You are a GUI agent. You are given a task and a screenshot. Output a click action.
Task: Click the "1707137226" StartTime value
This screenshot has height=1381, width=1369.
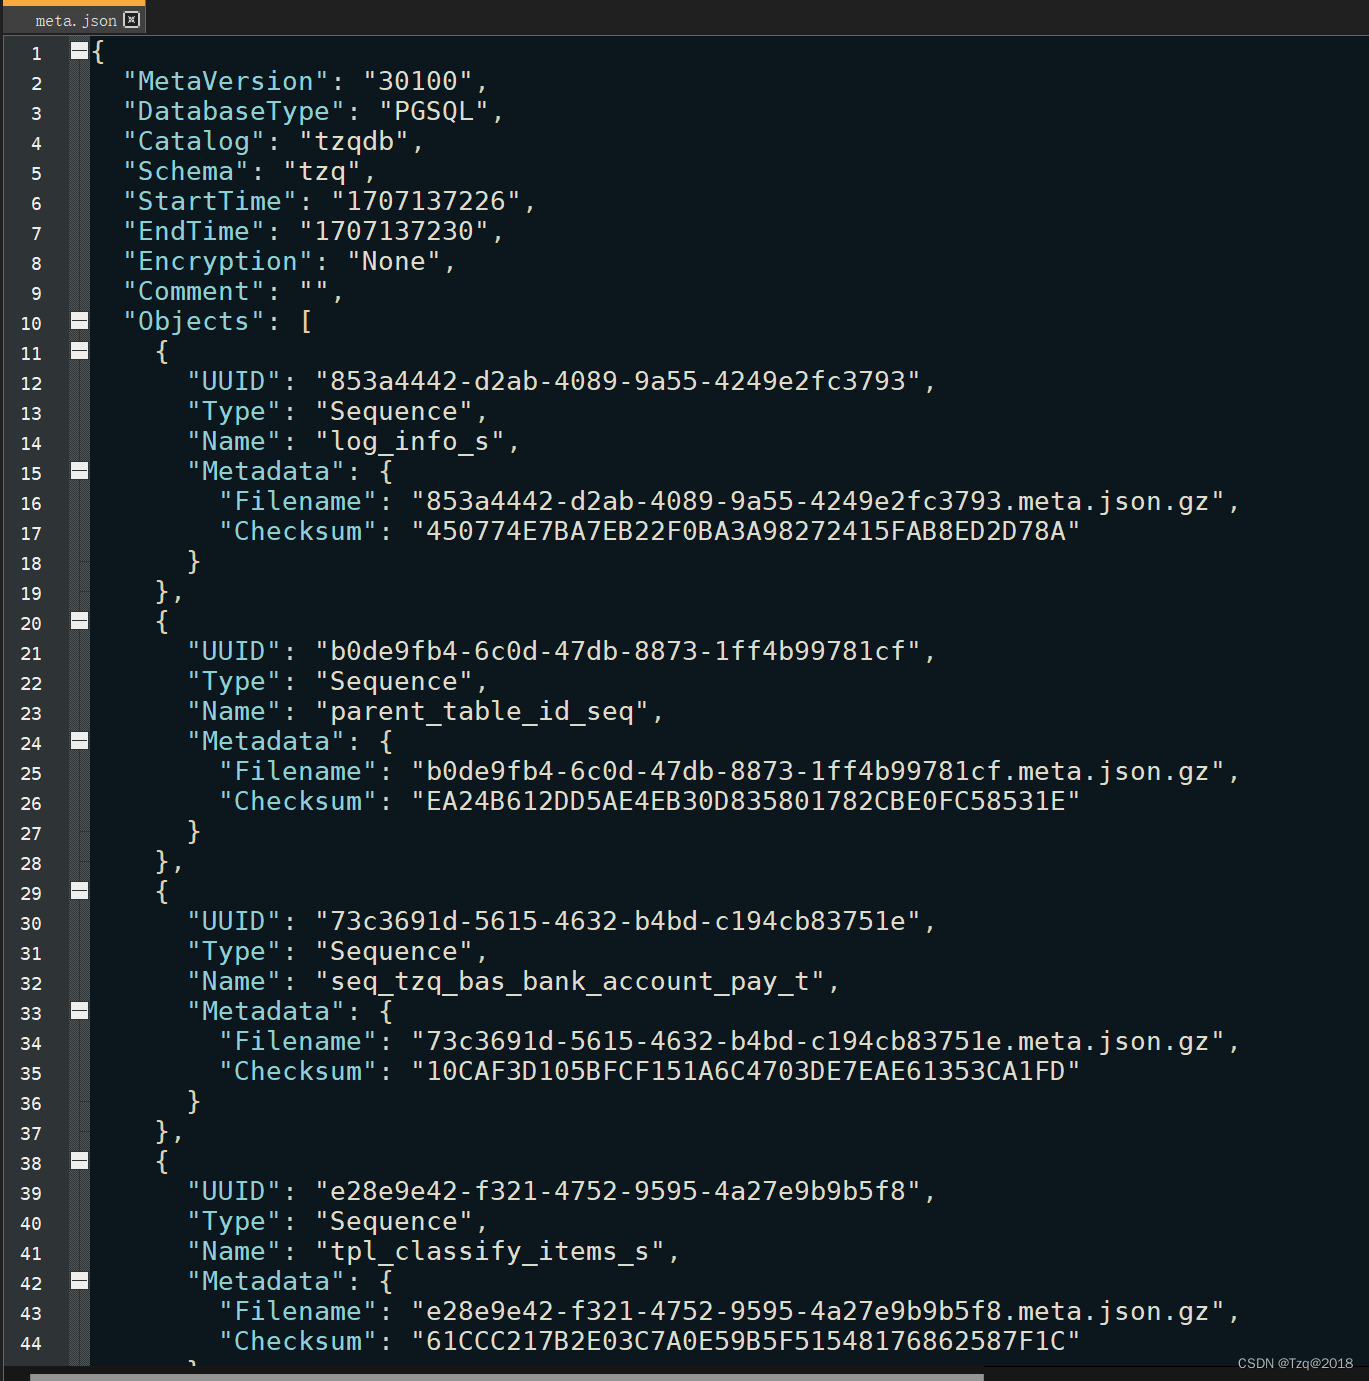tap(425, 201)
